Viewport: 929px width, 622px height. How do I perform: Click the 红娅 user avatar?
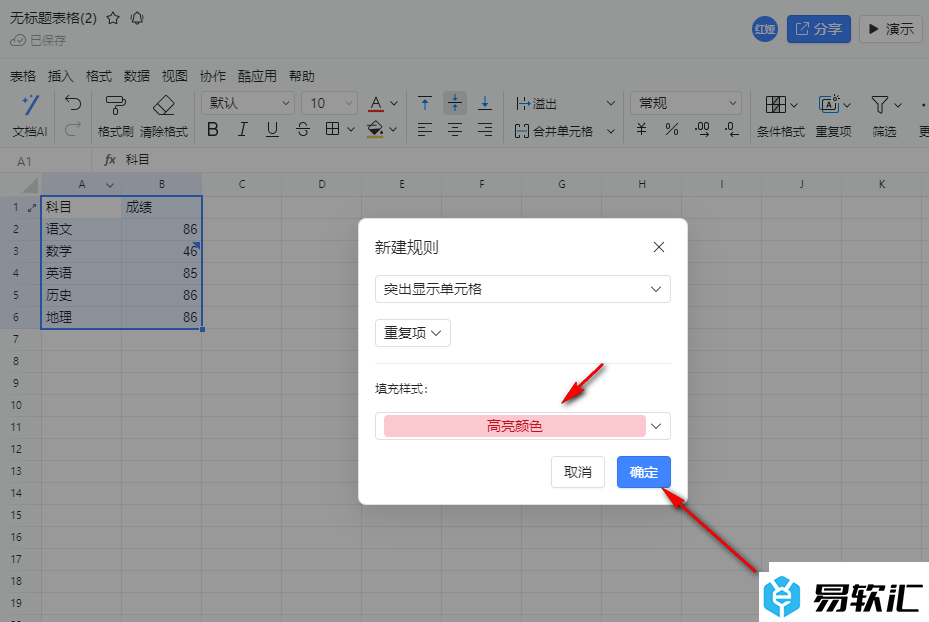pyautogui.click(x=765, y=29)
